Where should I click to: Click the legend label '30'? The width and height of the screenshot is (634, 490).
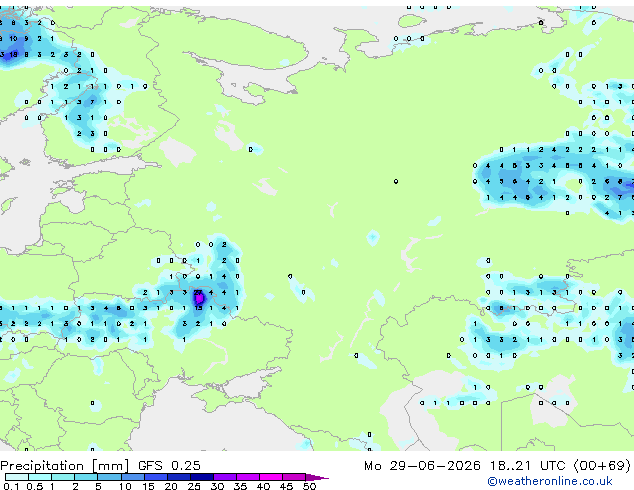coord(217,486)
